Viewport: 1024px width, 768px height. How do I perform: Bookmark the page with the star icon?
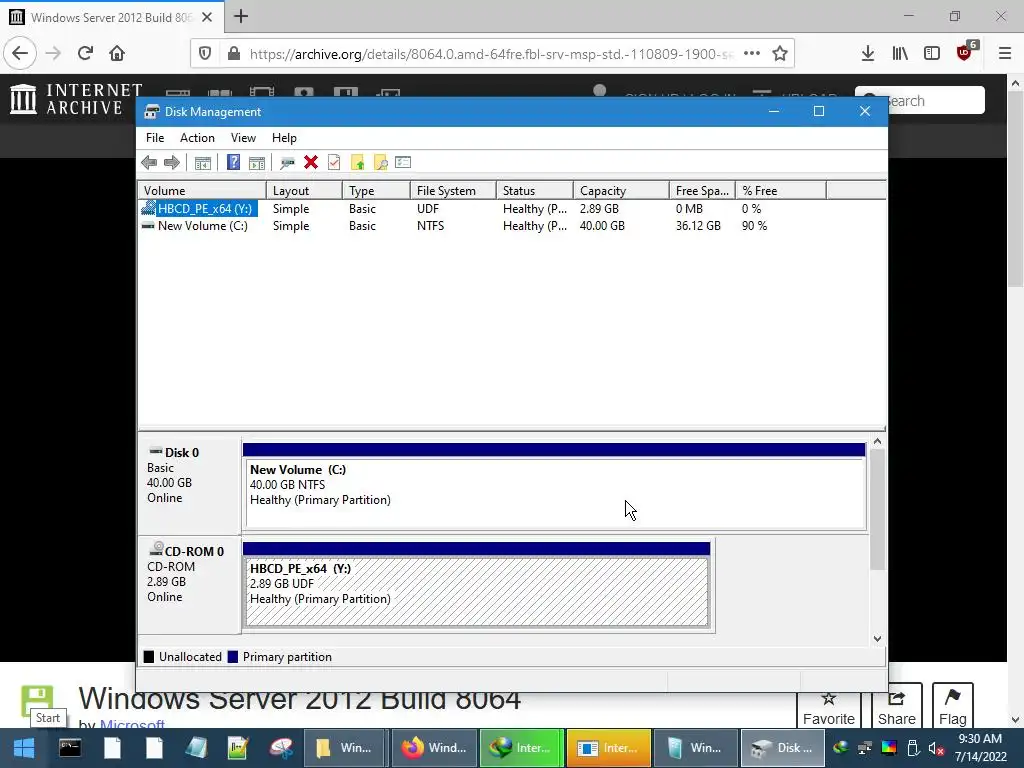click(780, 54)
